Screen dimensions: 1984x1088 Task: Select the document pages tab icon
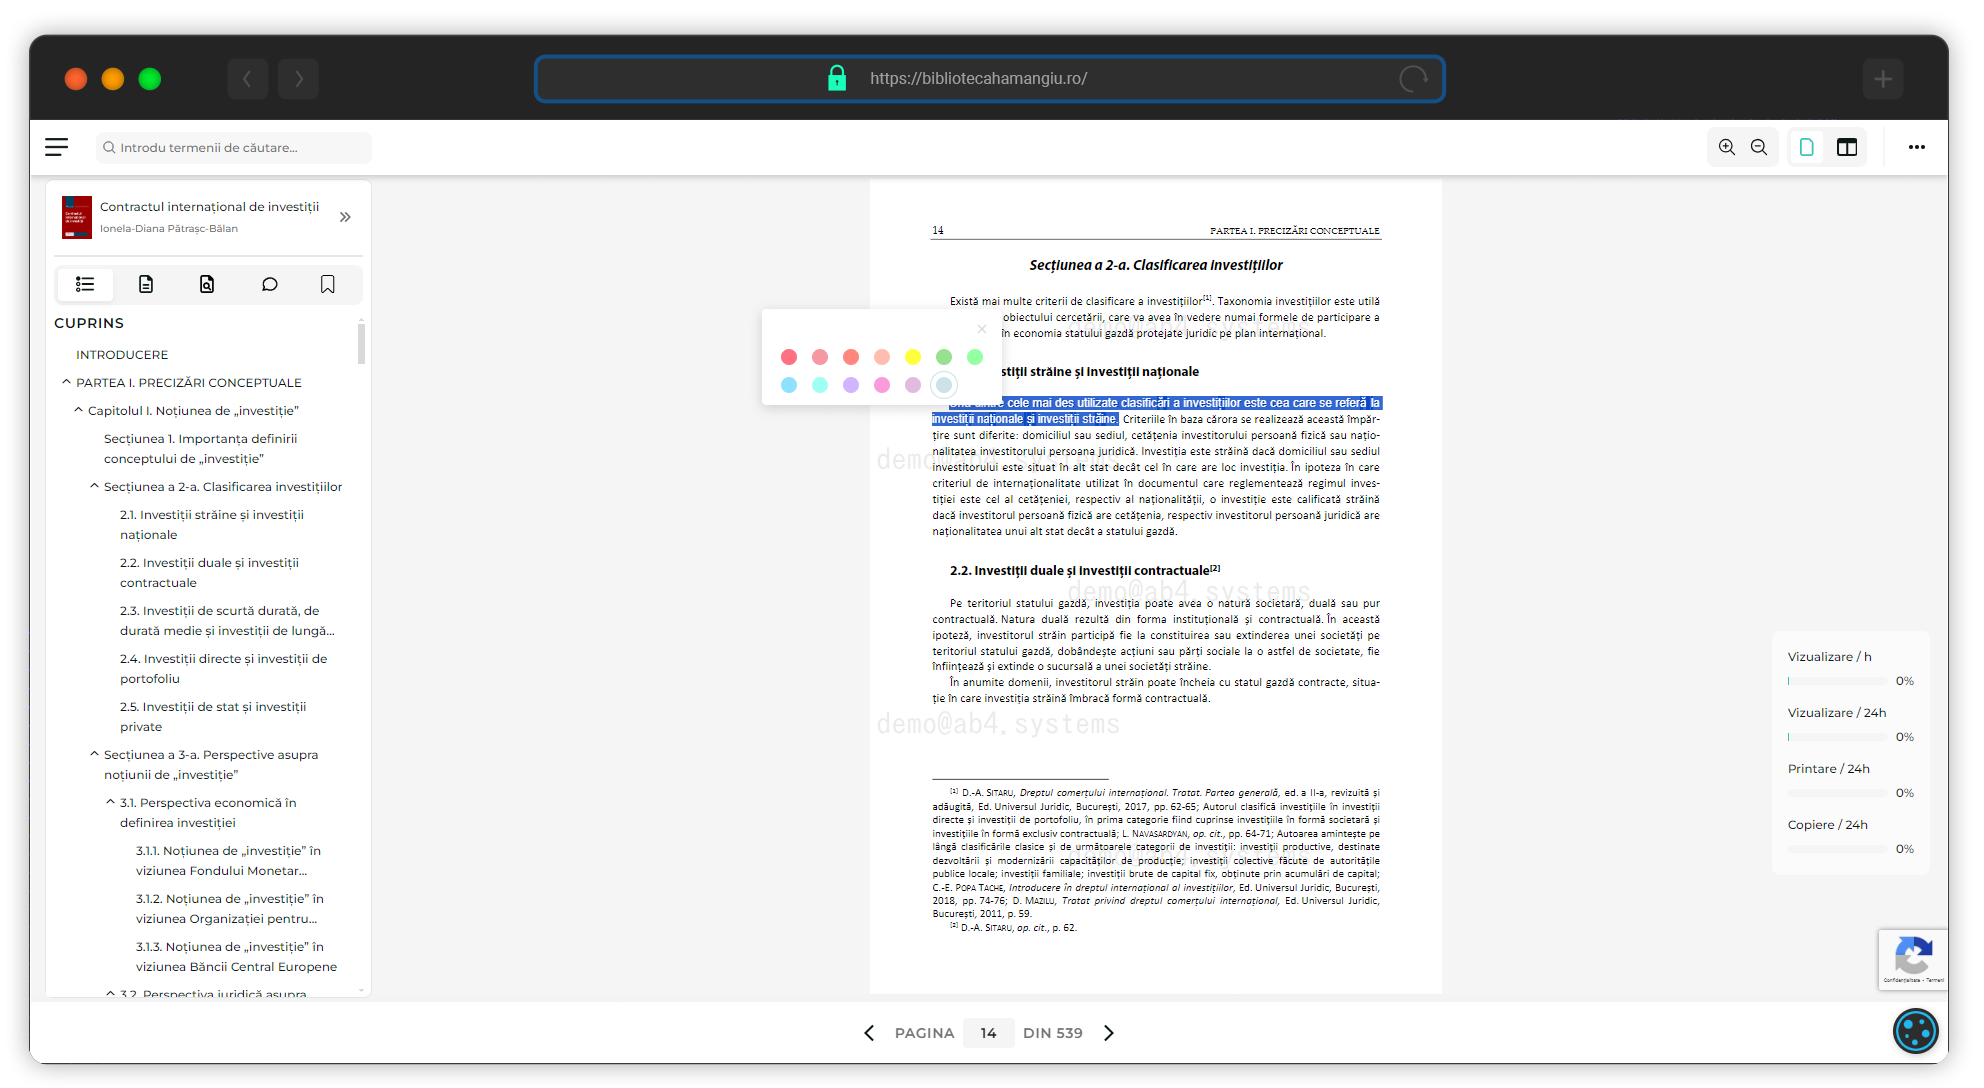pyautogui.click(x=146, y=284)
